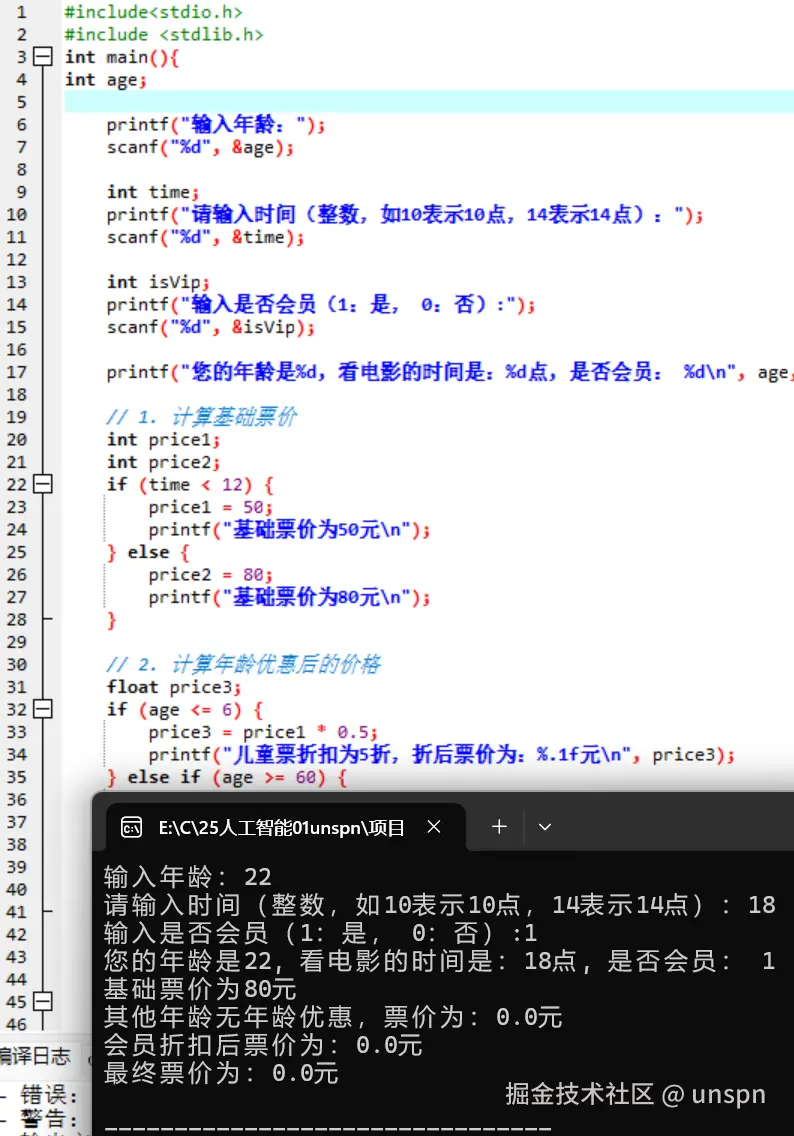Click the price2 = 80; assignment
This screenshot has width=794, height=1136.
coord(210,575)
